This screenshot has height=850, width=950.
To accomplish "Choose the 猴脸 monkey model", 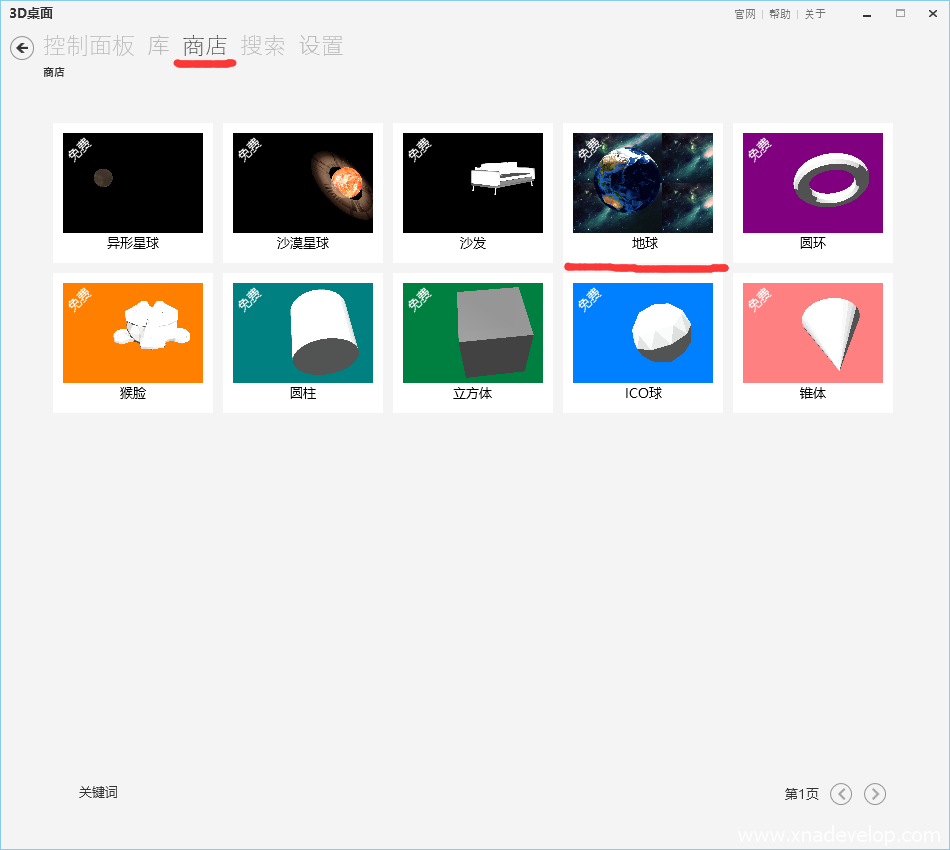I will pos(133,333).
